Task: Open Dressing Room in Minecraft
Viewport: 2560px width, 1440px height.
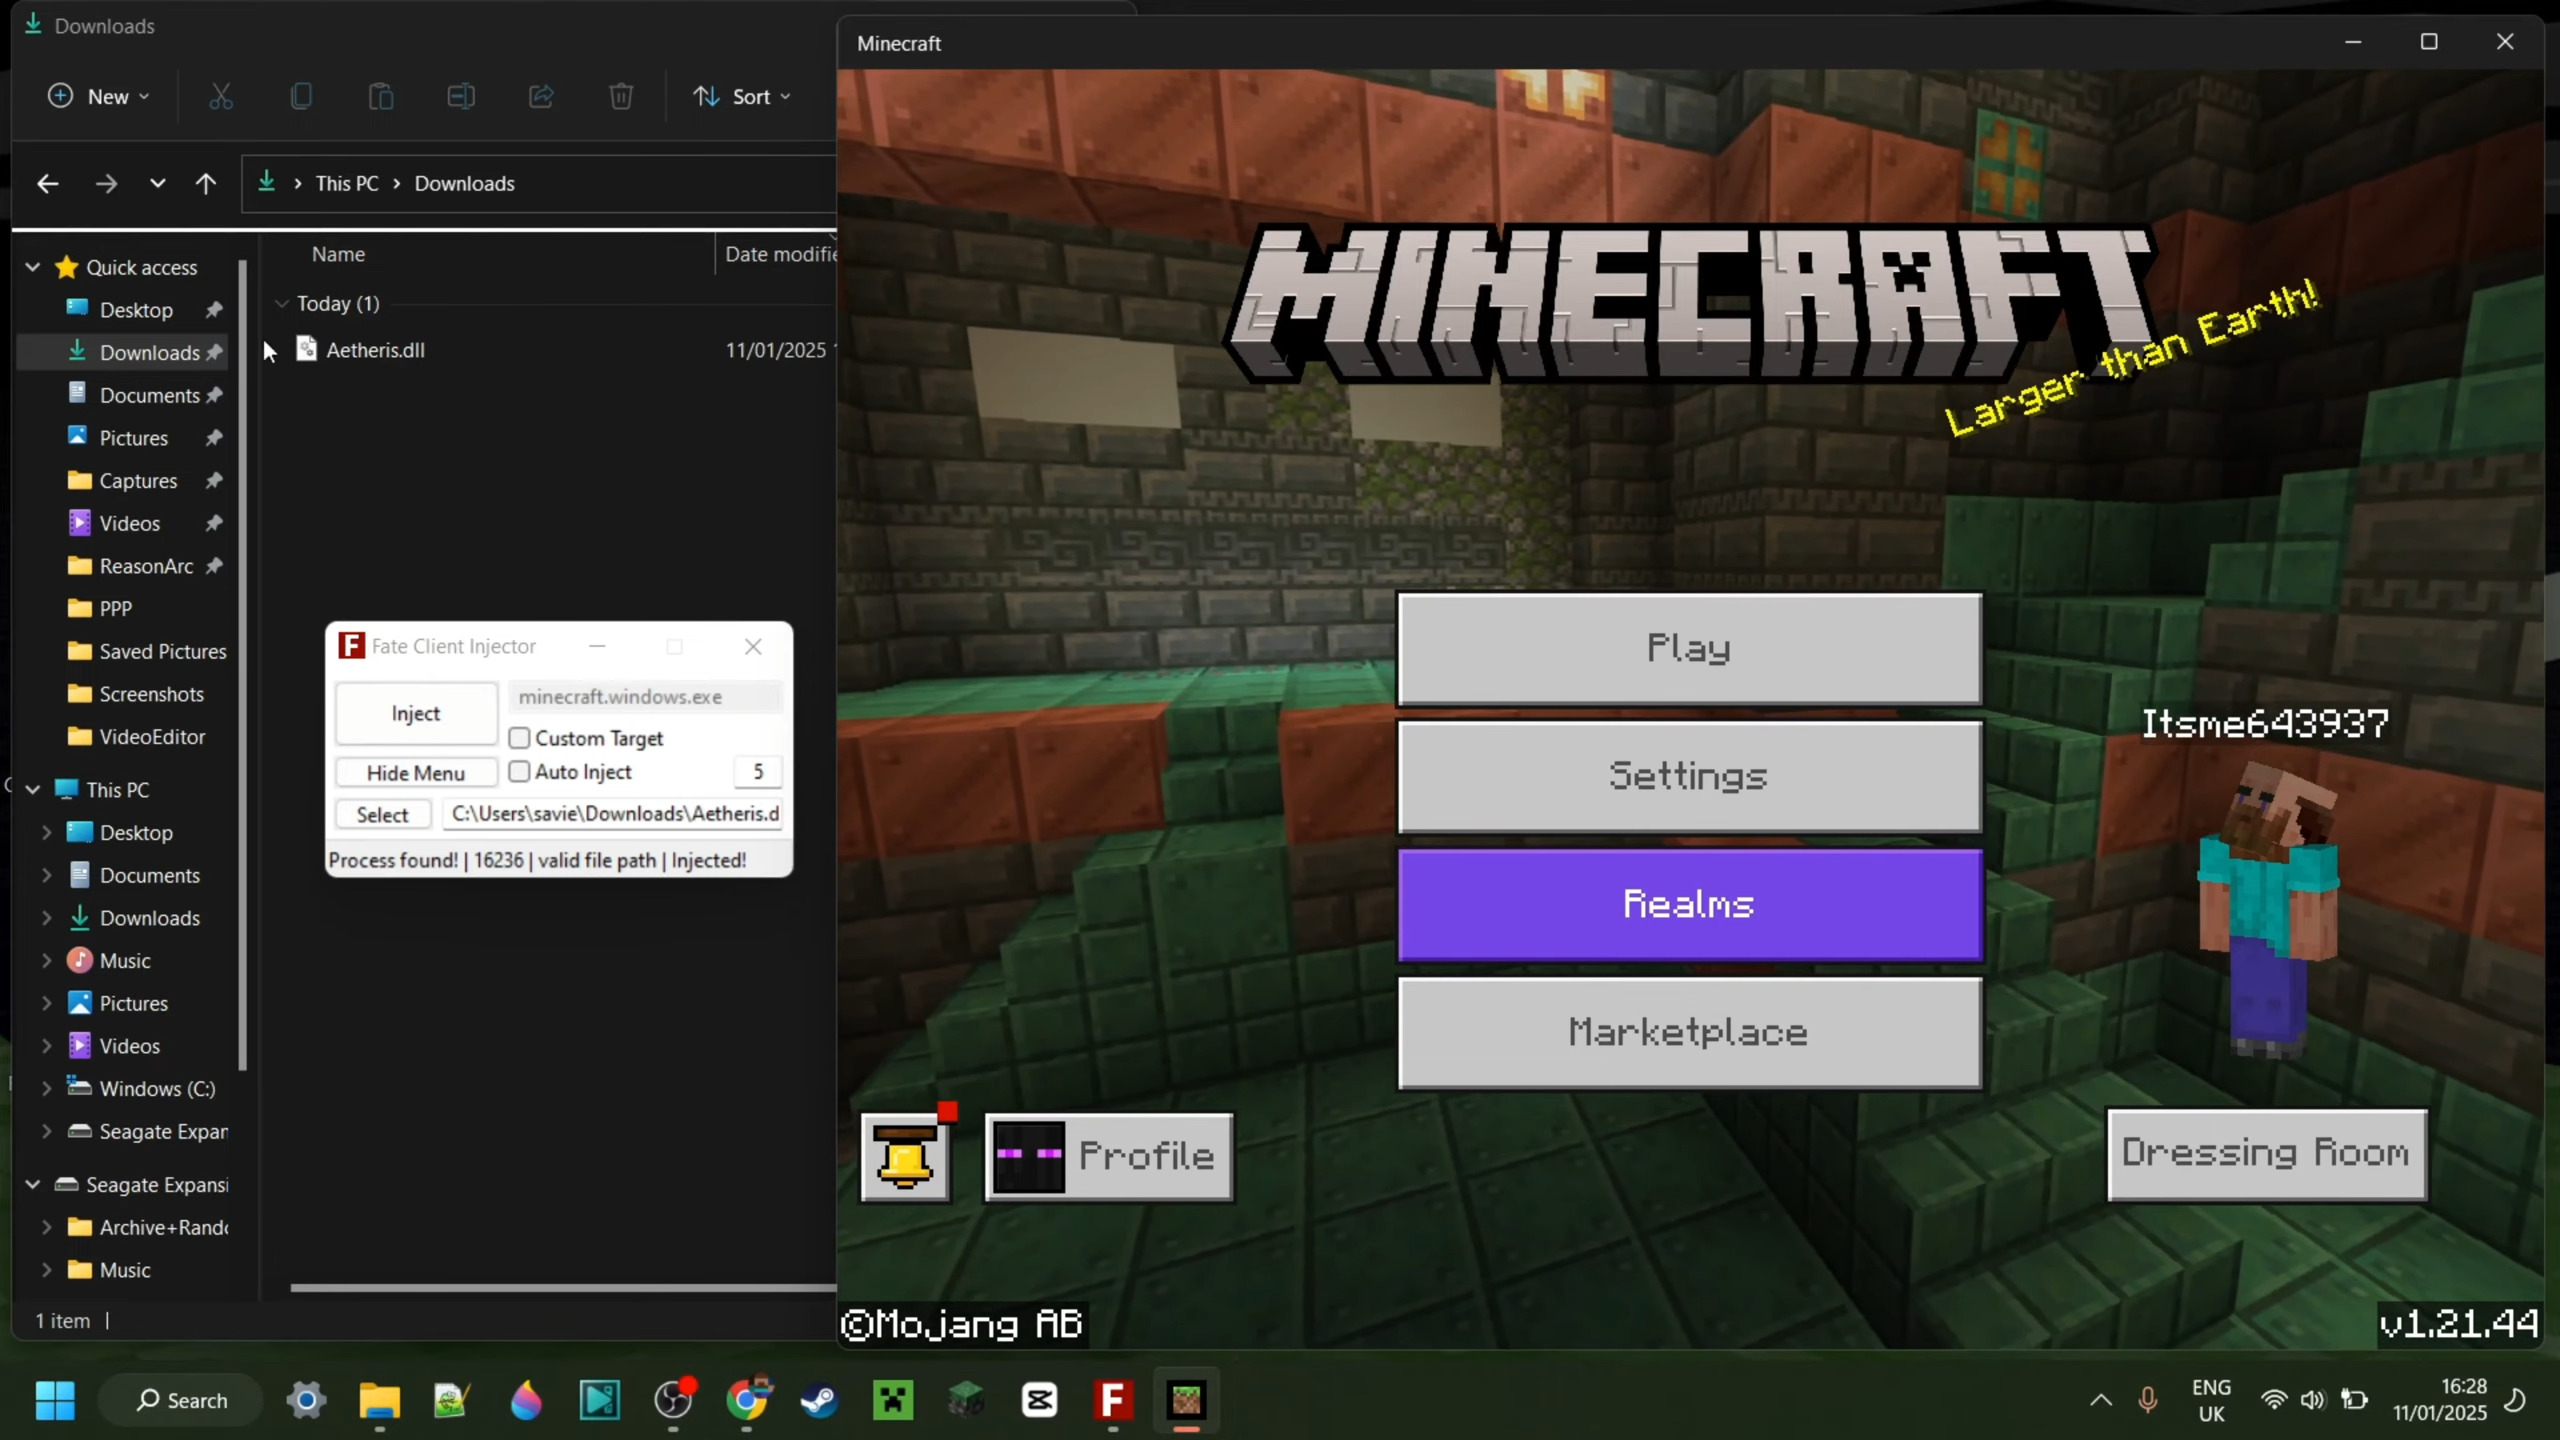Action: 2266,1154
